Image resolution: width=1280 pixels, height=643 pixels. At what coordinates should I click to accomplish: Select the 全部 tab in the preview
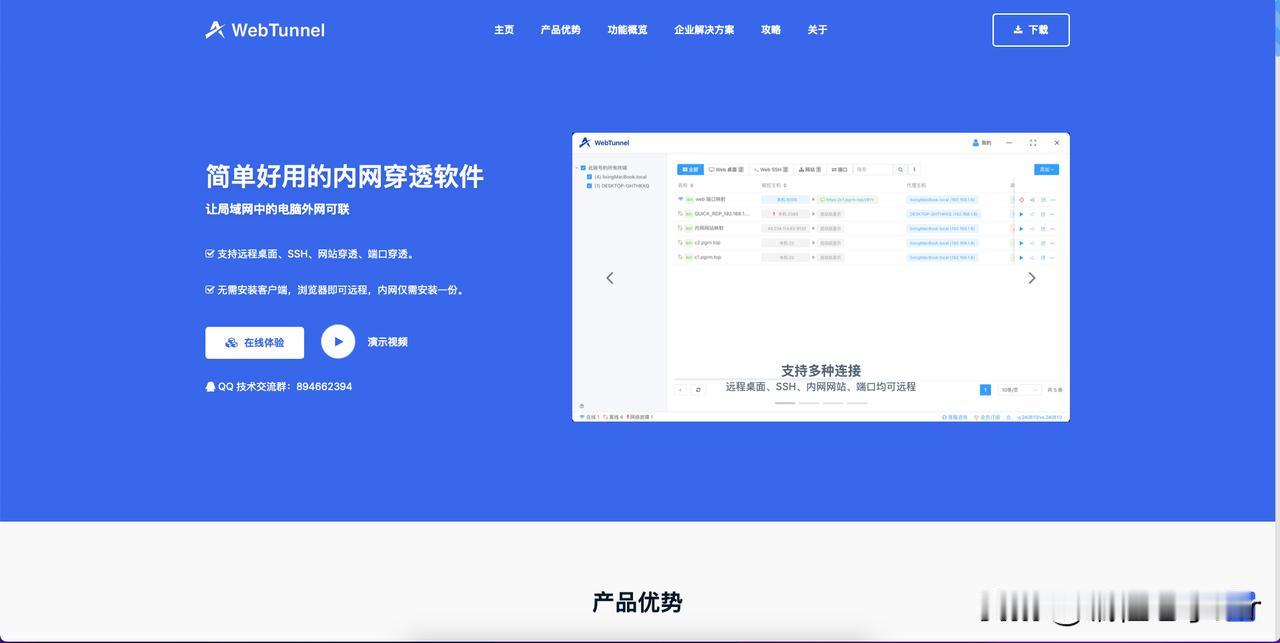[690, 170]
